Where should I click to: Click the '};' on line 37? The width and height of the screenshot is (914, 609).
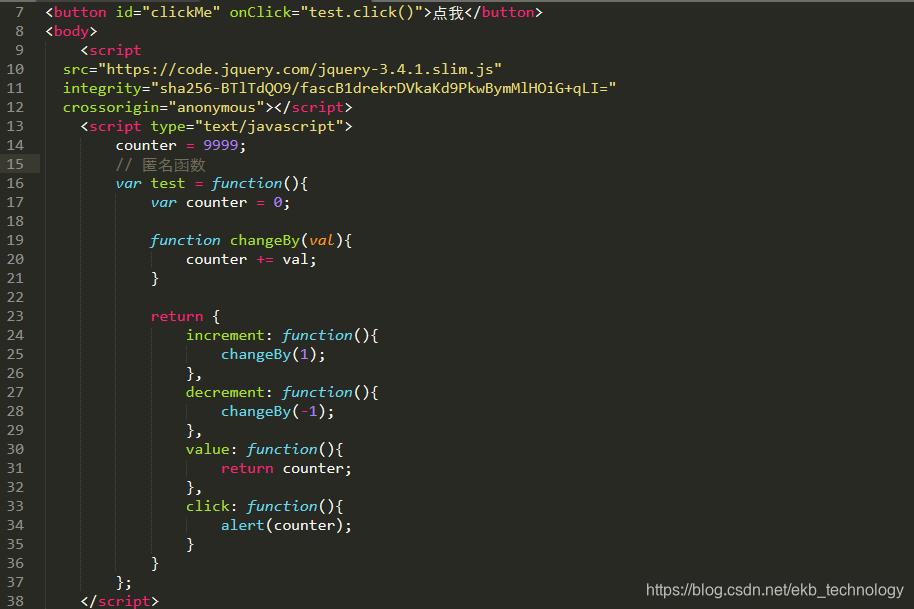[124, 583]
